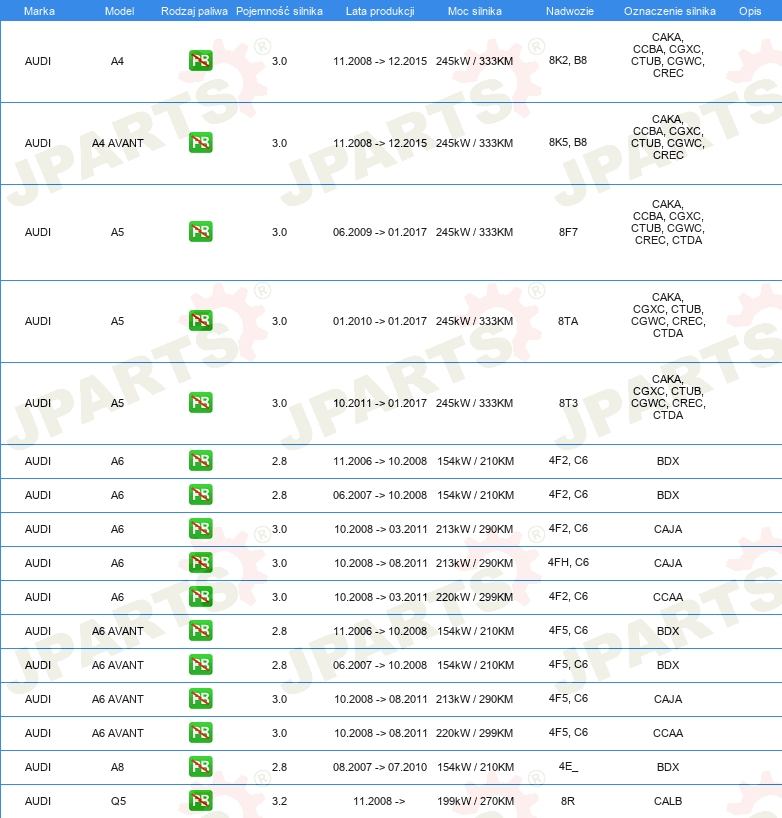The width and height of the screenshot is (782, 818).
Task: Click the Opis column header
Action: tap(750, 11)
